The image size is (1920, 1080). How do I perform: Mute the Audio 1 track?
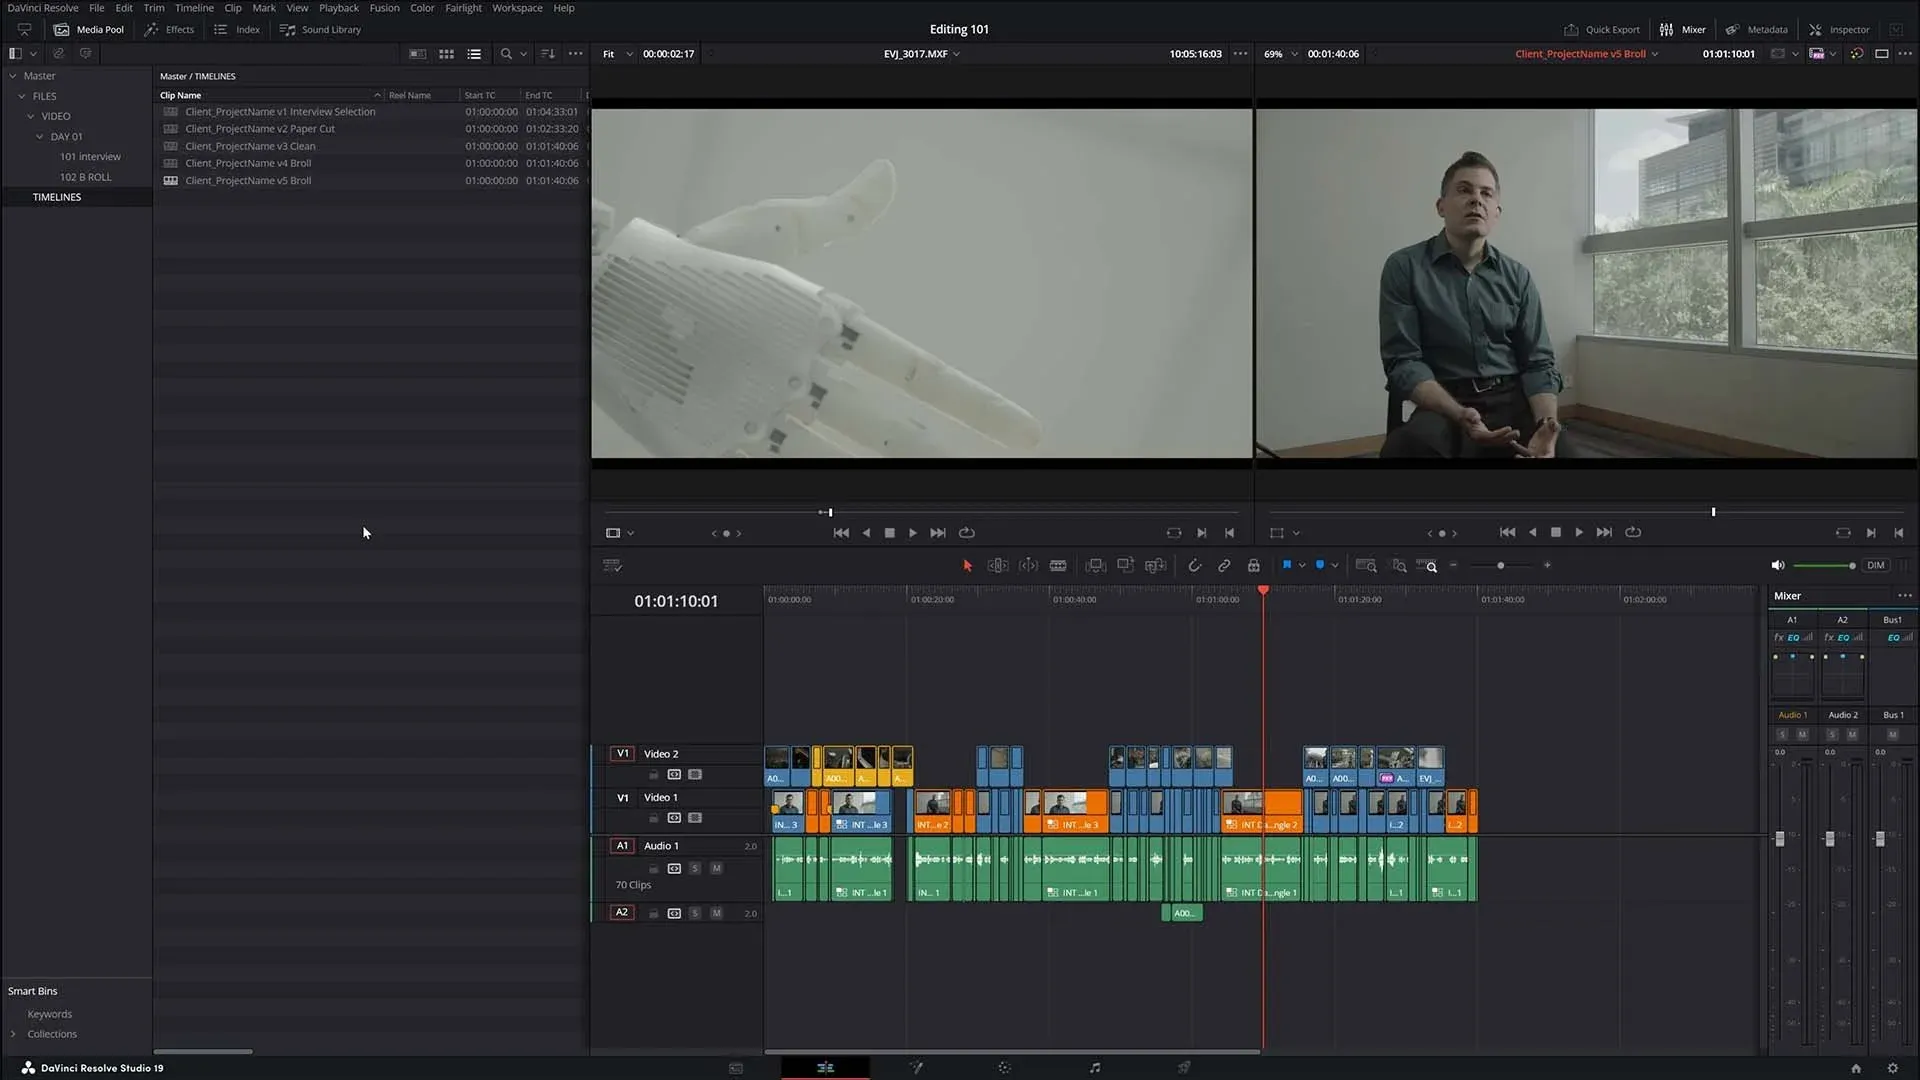click(x=716, y=869)
